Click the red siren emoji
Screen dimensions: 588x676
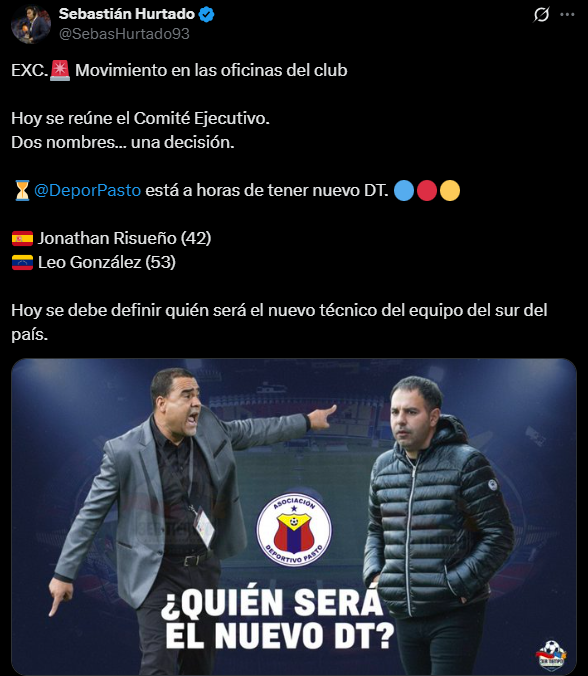(x=60, y=70)
